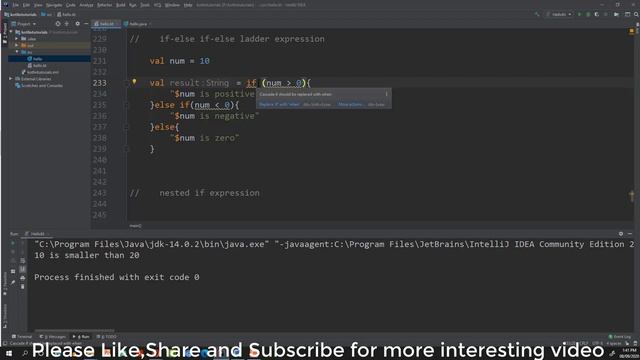
Task: Minimize Run panel with hide icon
Action: coord(630,234)
